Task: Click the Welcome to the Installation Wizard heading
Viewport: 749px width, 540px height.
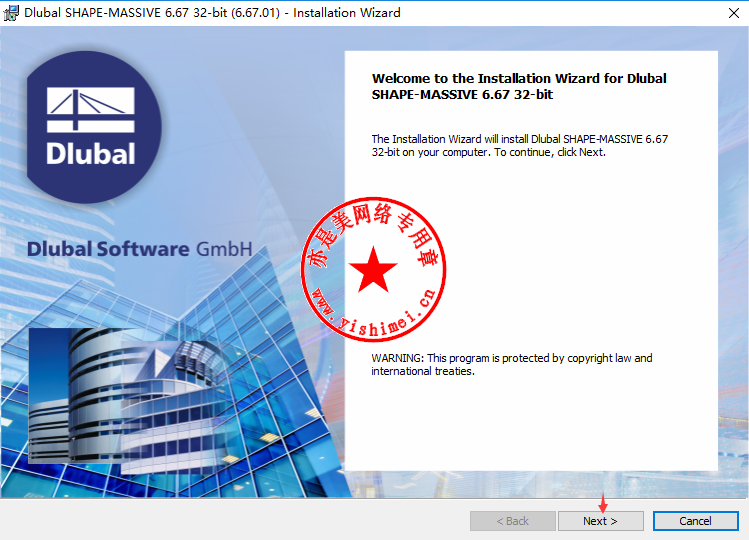Action: (x=519, y=86)
